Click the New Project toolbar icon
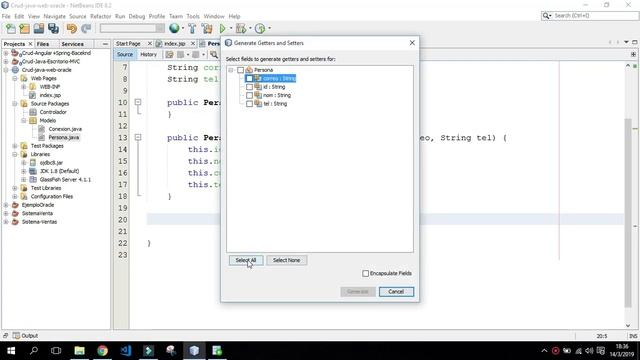640x360 pixels. (x=24, y=29)
